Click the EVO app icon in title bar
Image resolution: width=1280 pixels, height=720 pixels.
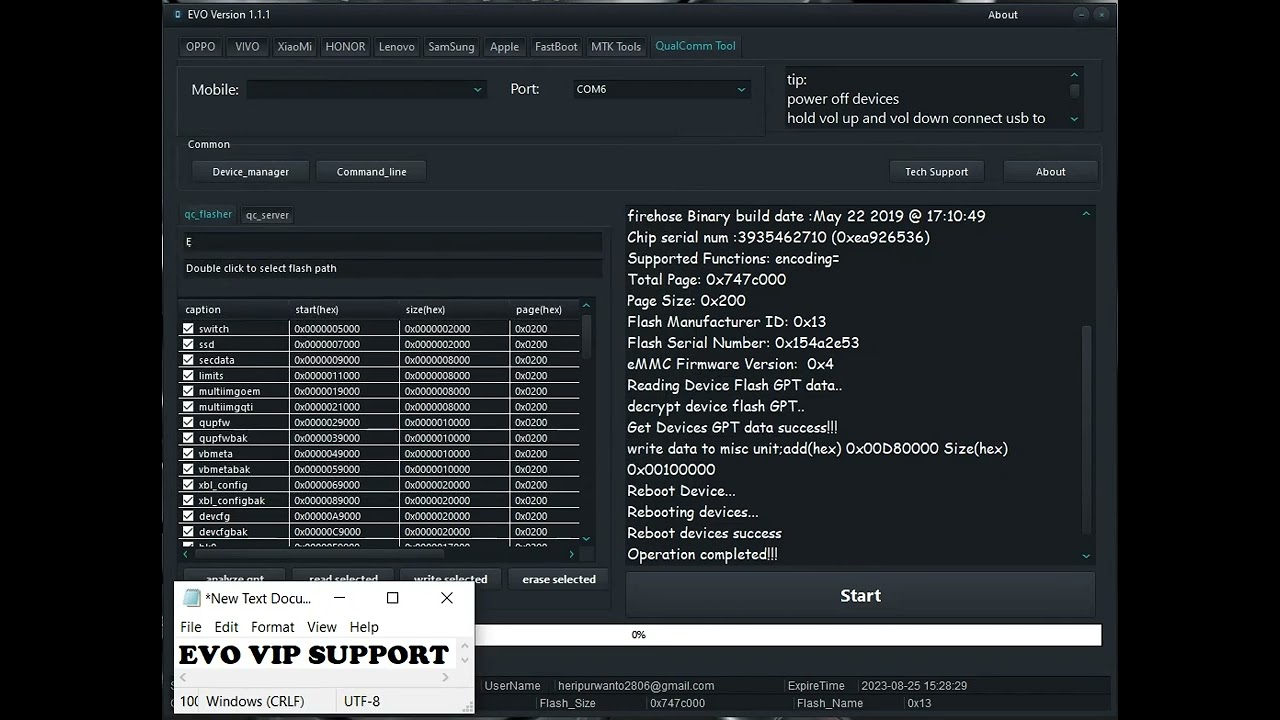[x=177, y=15]
